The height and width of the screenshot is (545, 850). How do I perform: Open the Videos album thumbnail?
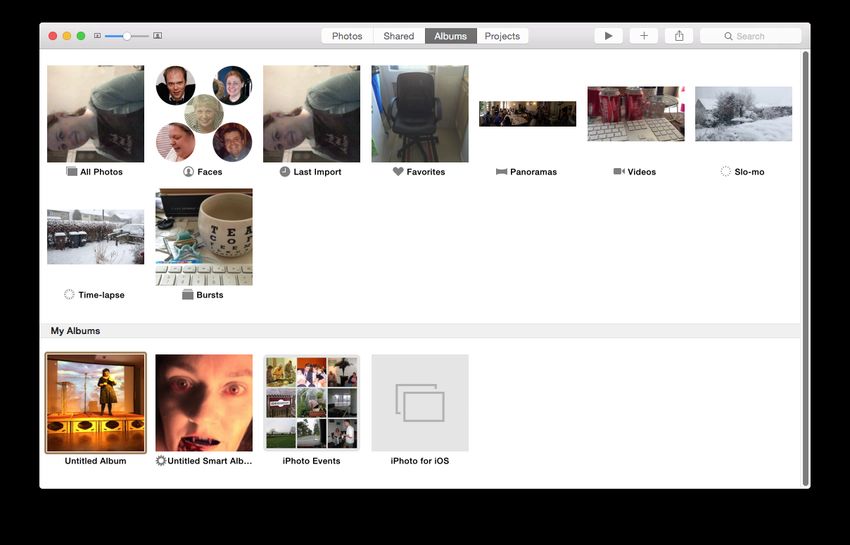click(636, 114)
